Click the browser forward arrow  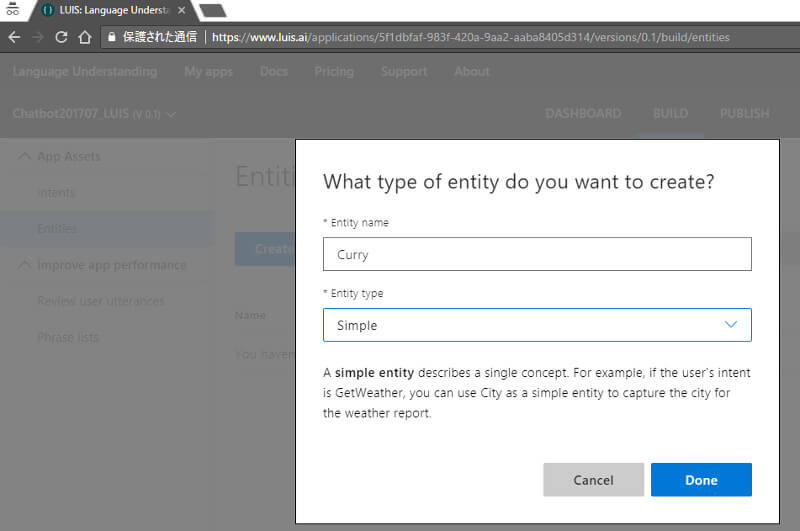[37, 37]
